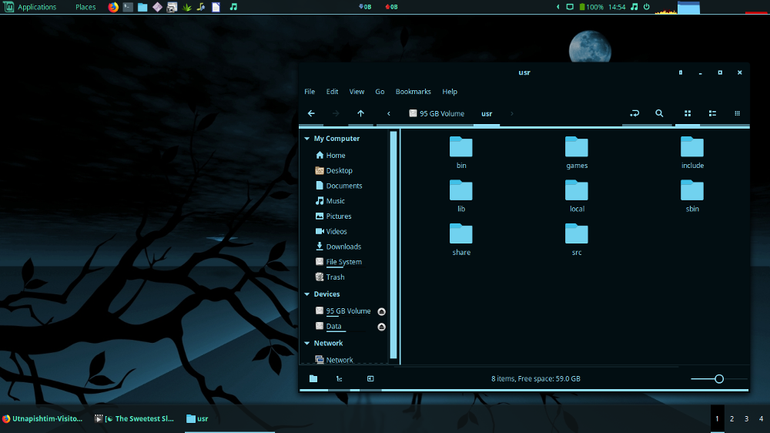Open Downloads in the sidebar
This screenshot has height=433, width=770.
click(x=343, y=246)
